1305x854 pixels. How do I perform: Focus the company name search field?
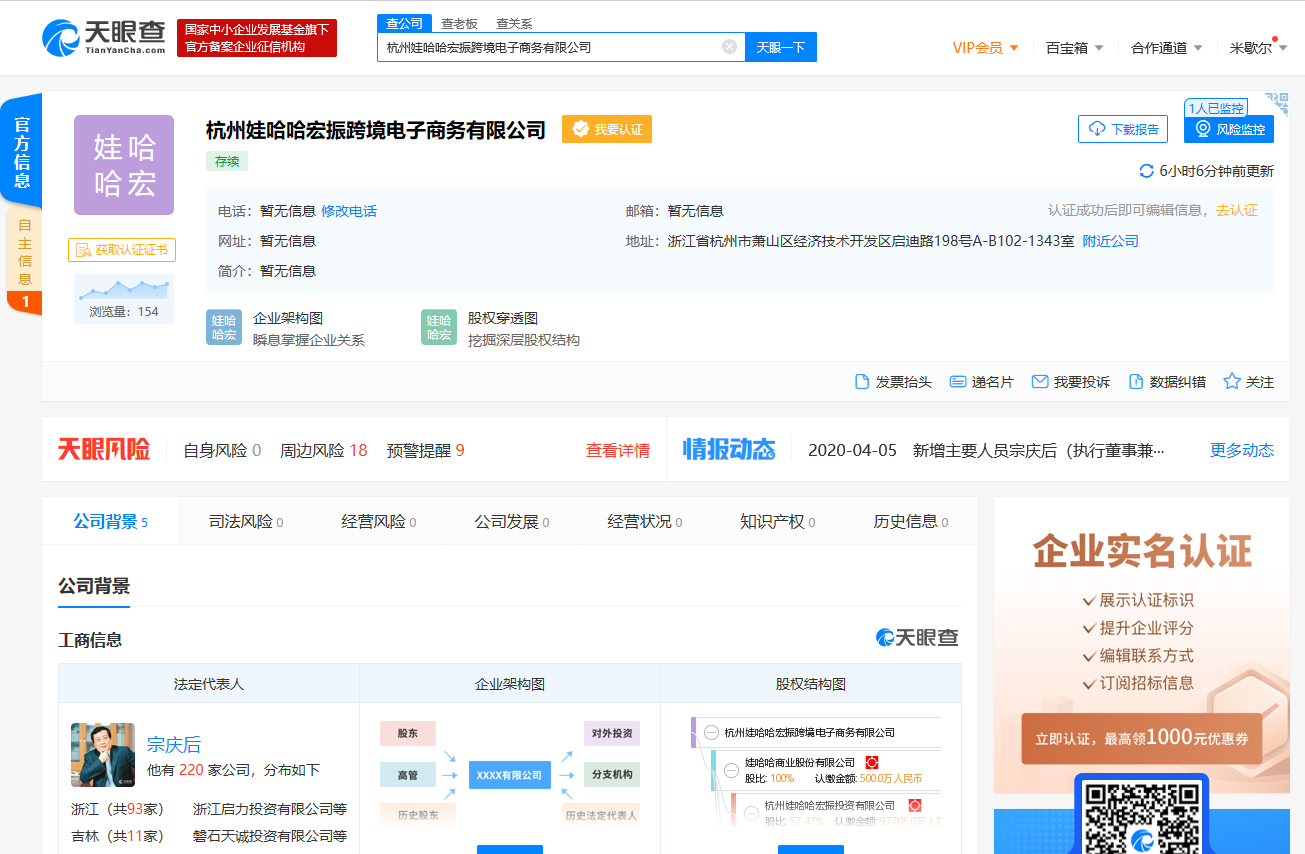point(561,47)
